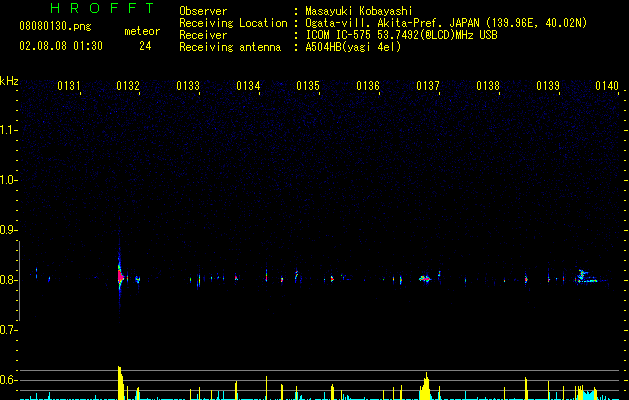Click the 1.0 kHz axis label
629x400 pixels.
[x=8, y=180]
